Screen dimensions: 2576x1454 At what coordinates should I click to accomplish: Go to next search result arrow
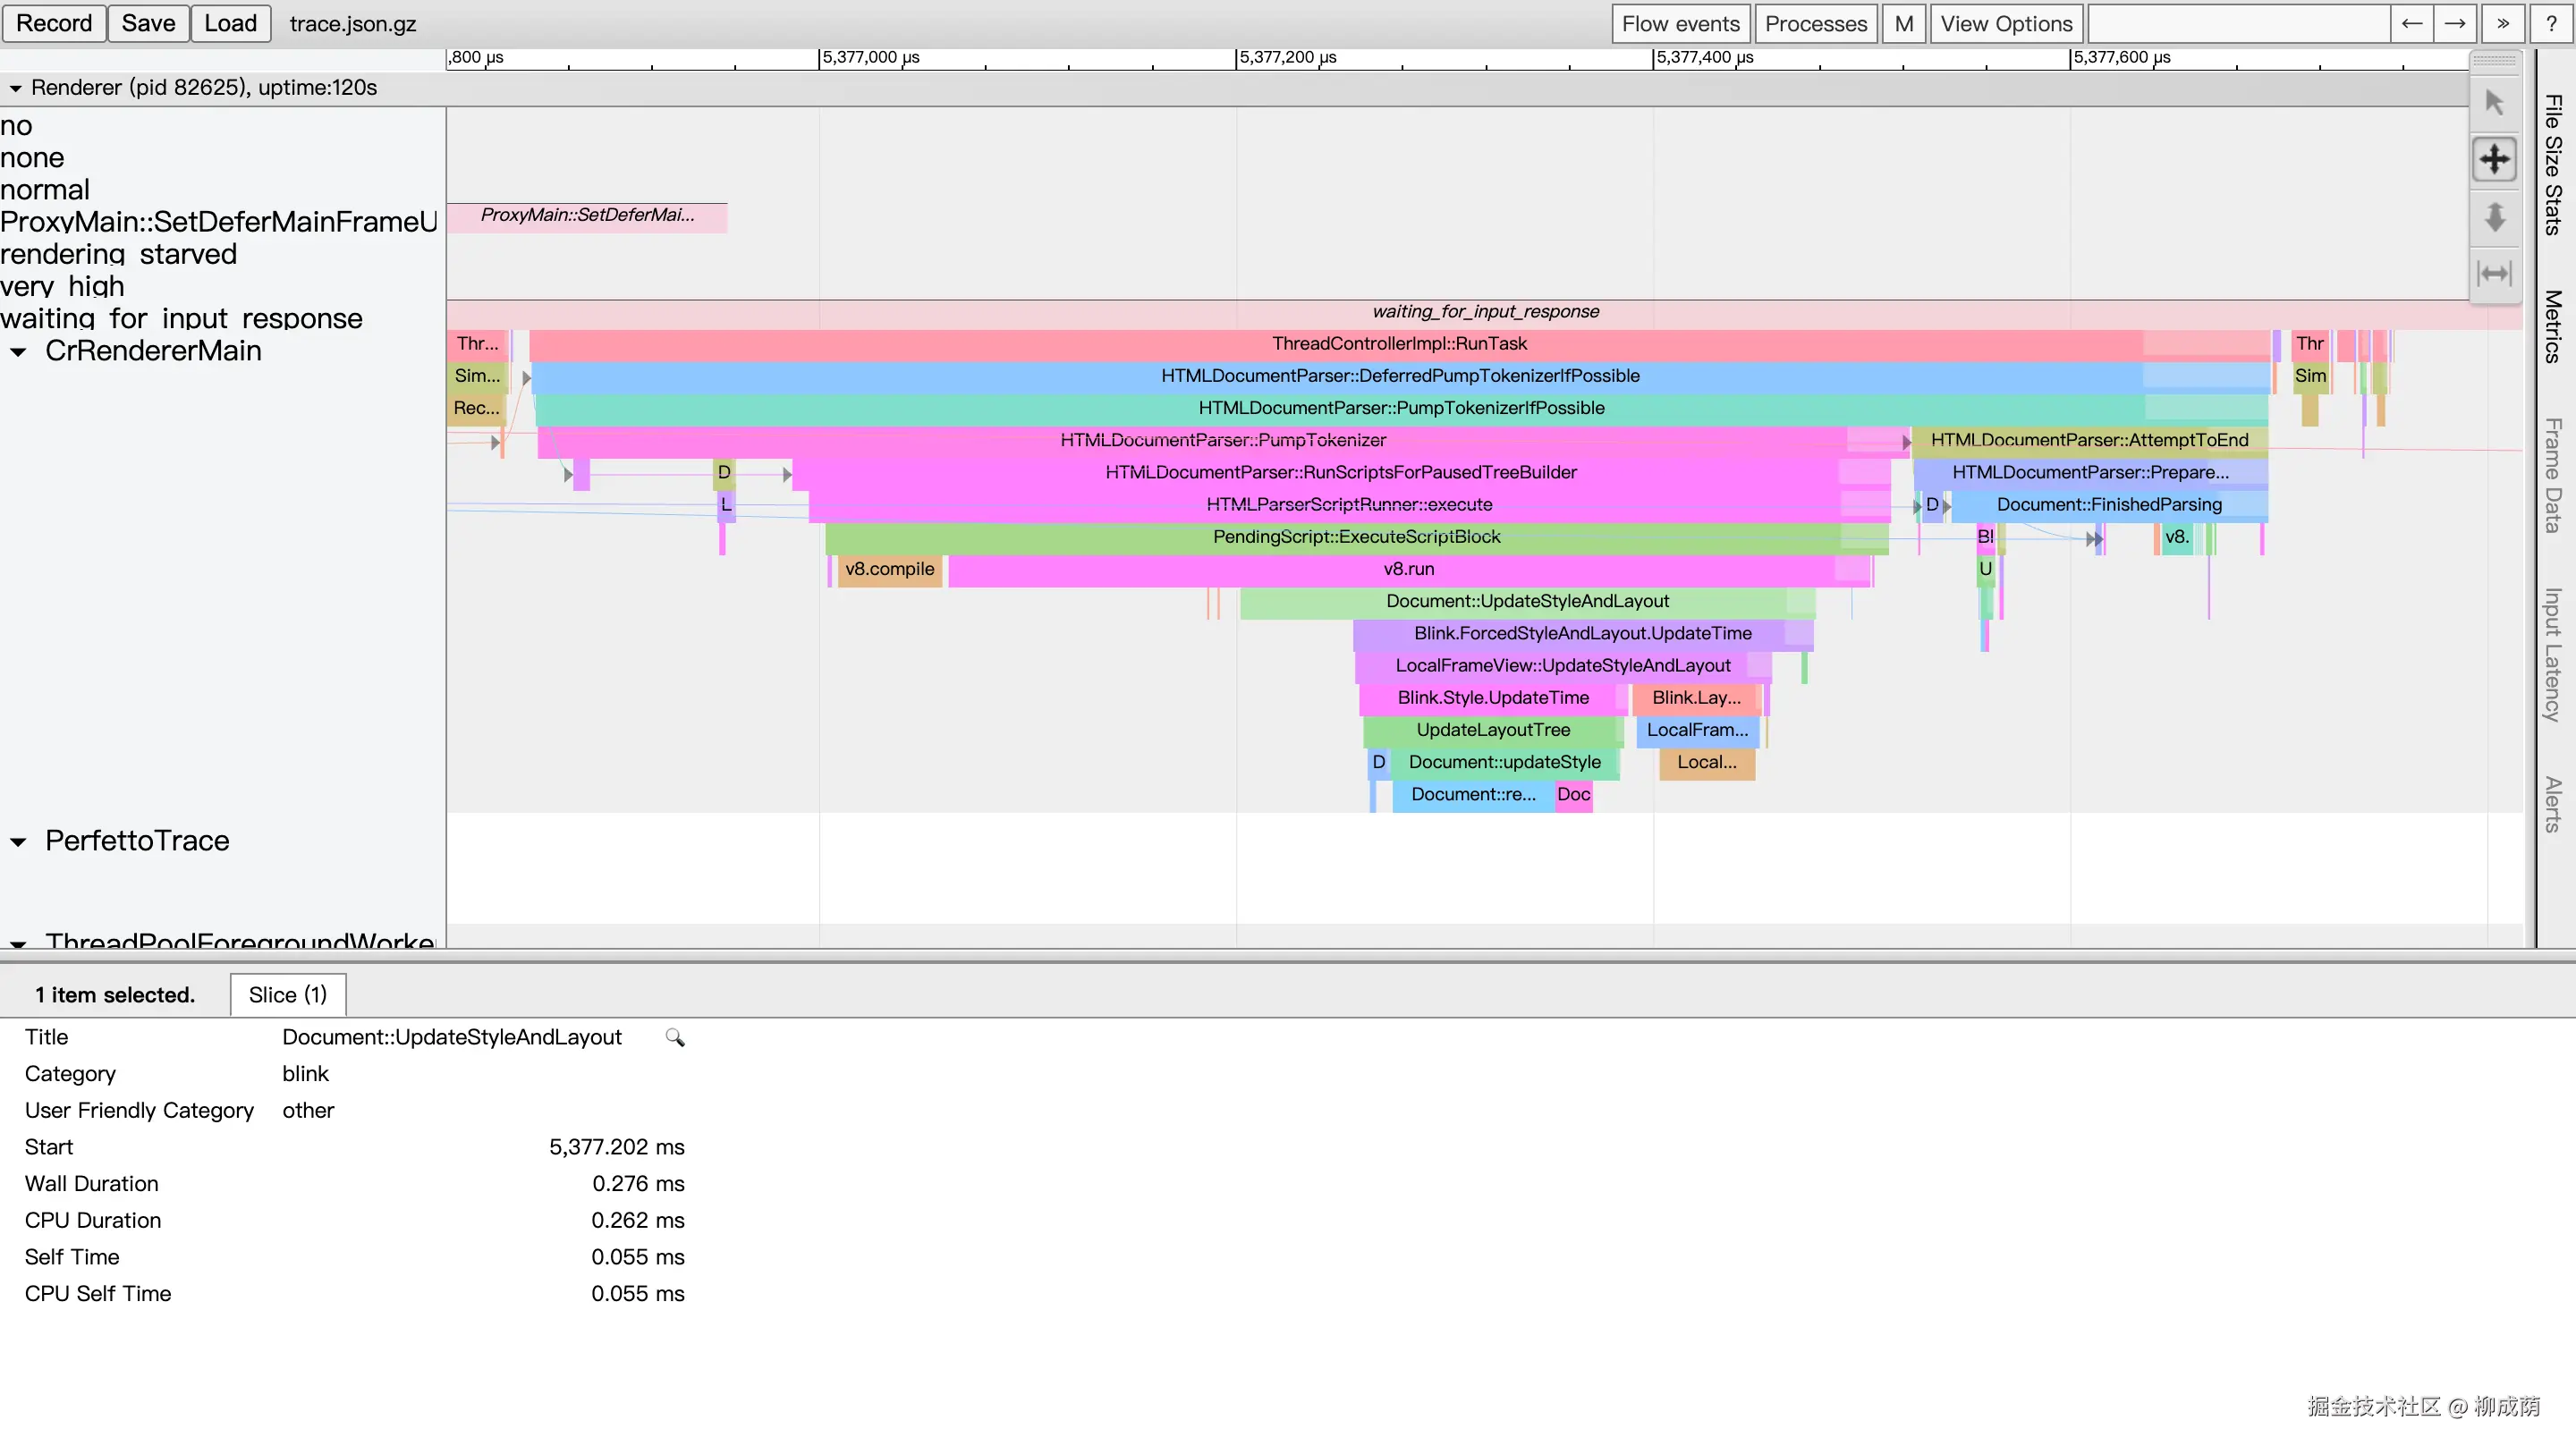tap(2455, 24)
